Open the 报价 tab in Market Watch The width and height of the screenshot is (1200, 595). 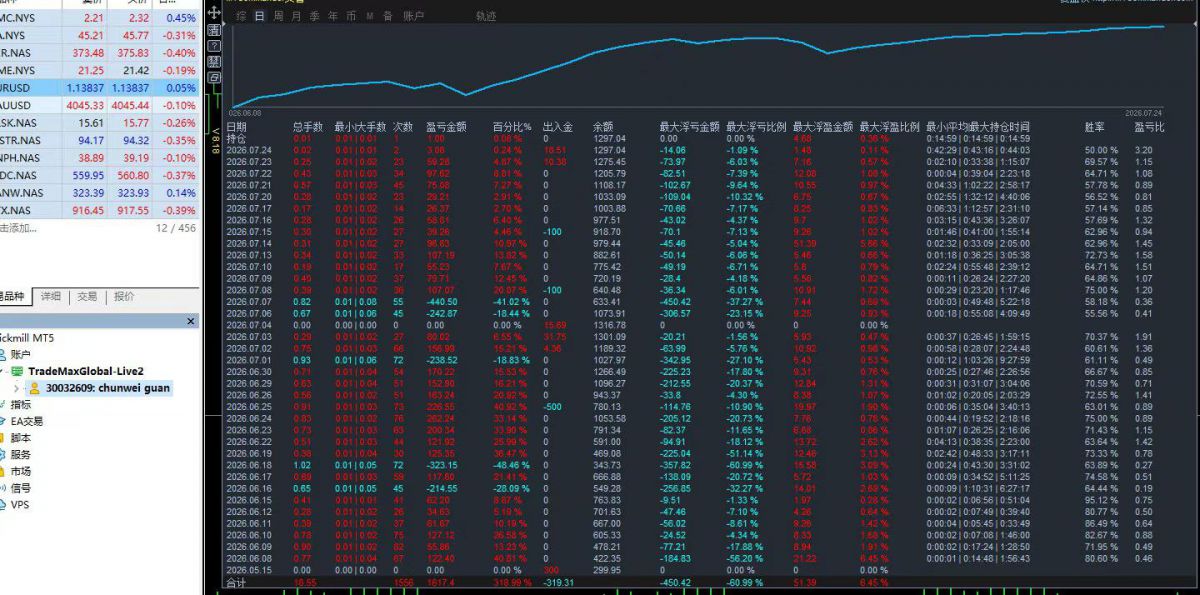coord(124,297)
